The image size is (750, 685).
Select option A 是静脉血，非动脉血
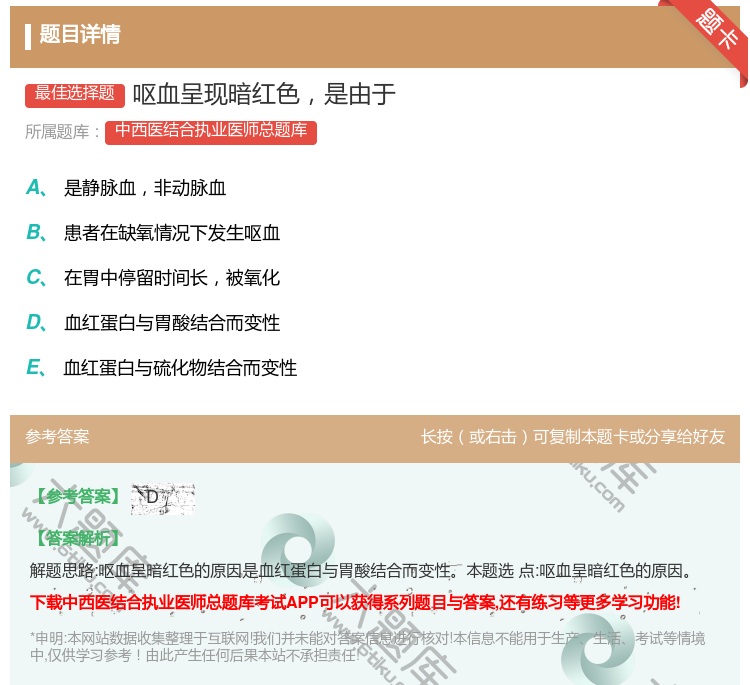(126, 188)
